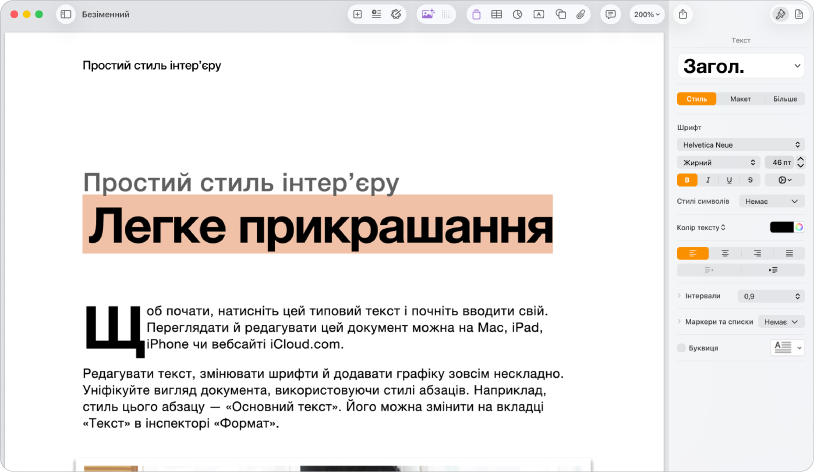Click the gray subtitle Простий стиль інтер’єру
814x473 pixels.
(x=241, y=182)
